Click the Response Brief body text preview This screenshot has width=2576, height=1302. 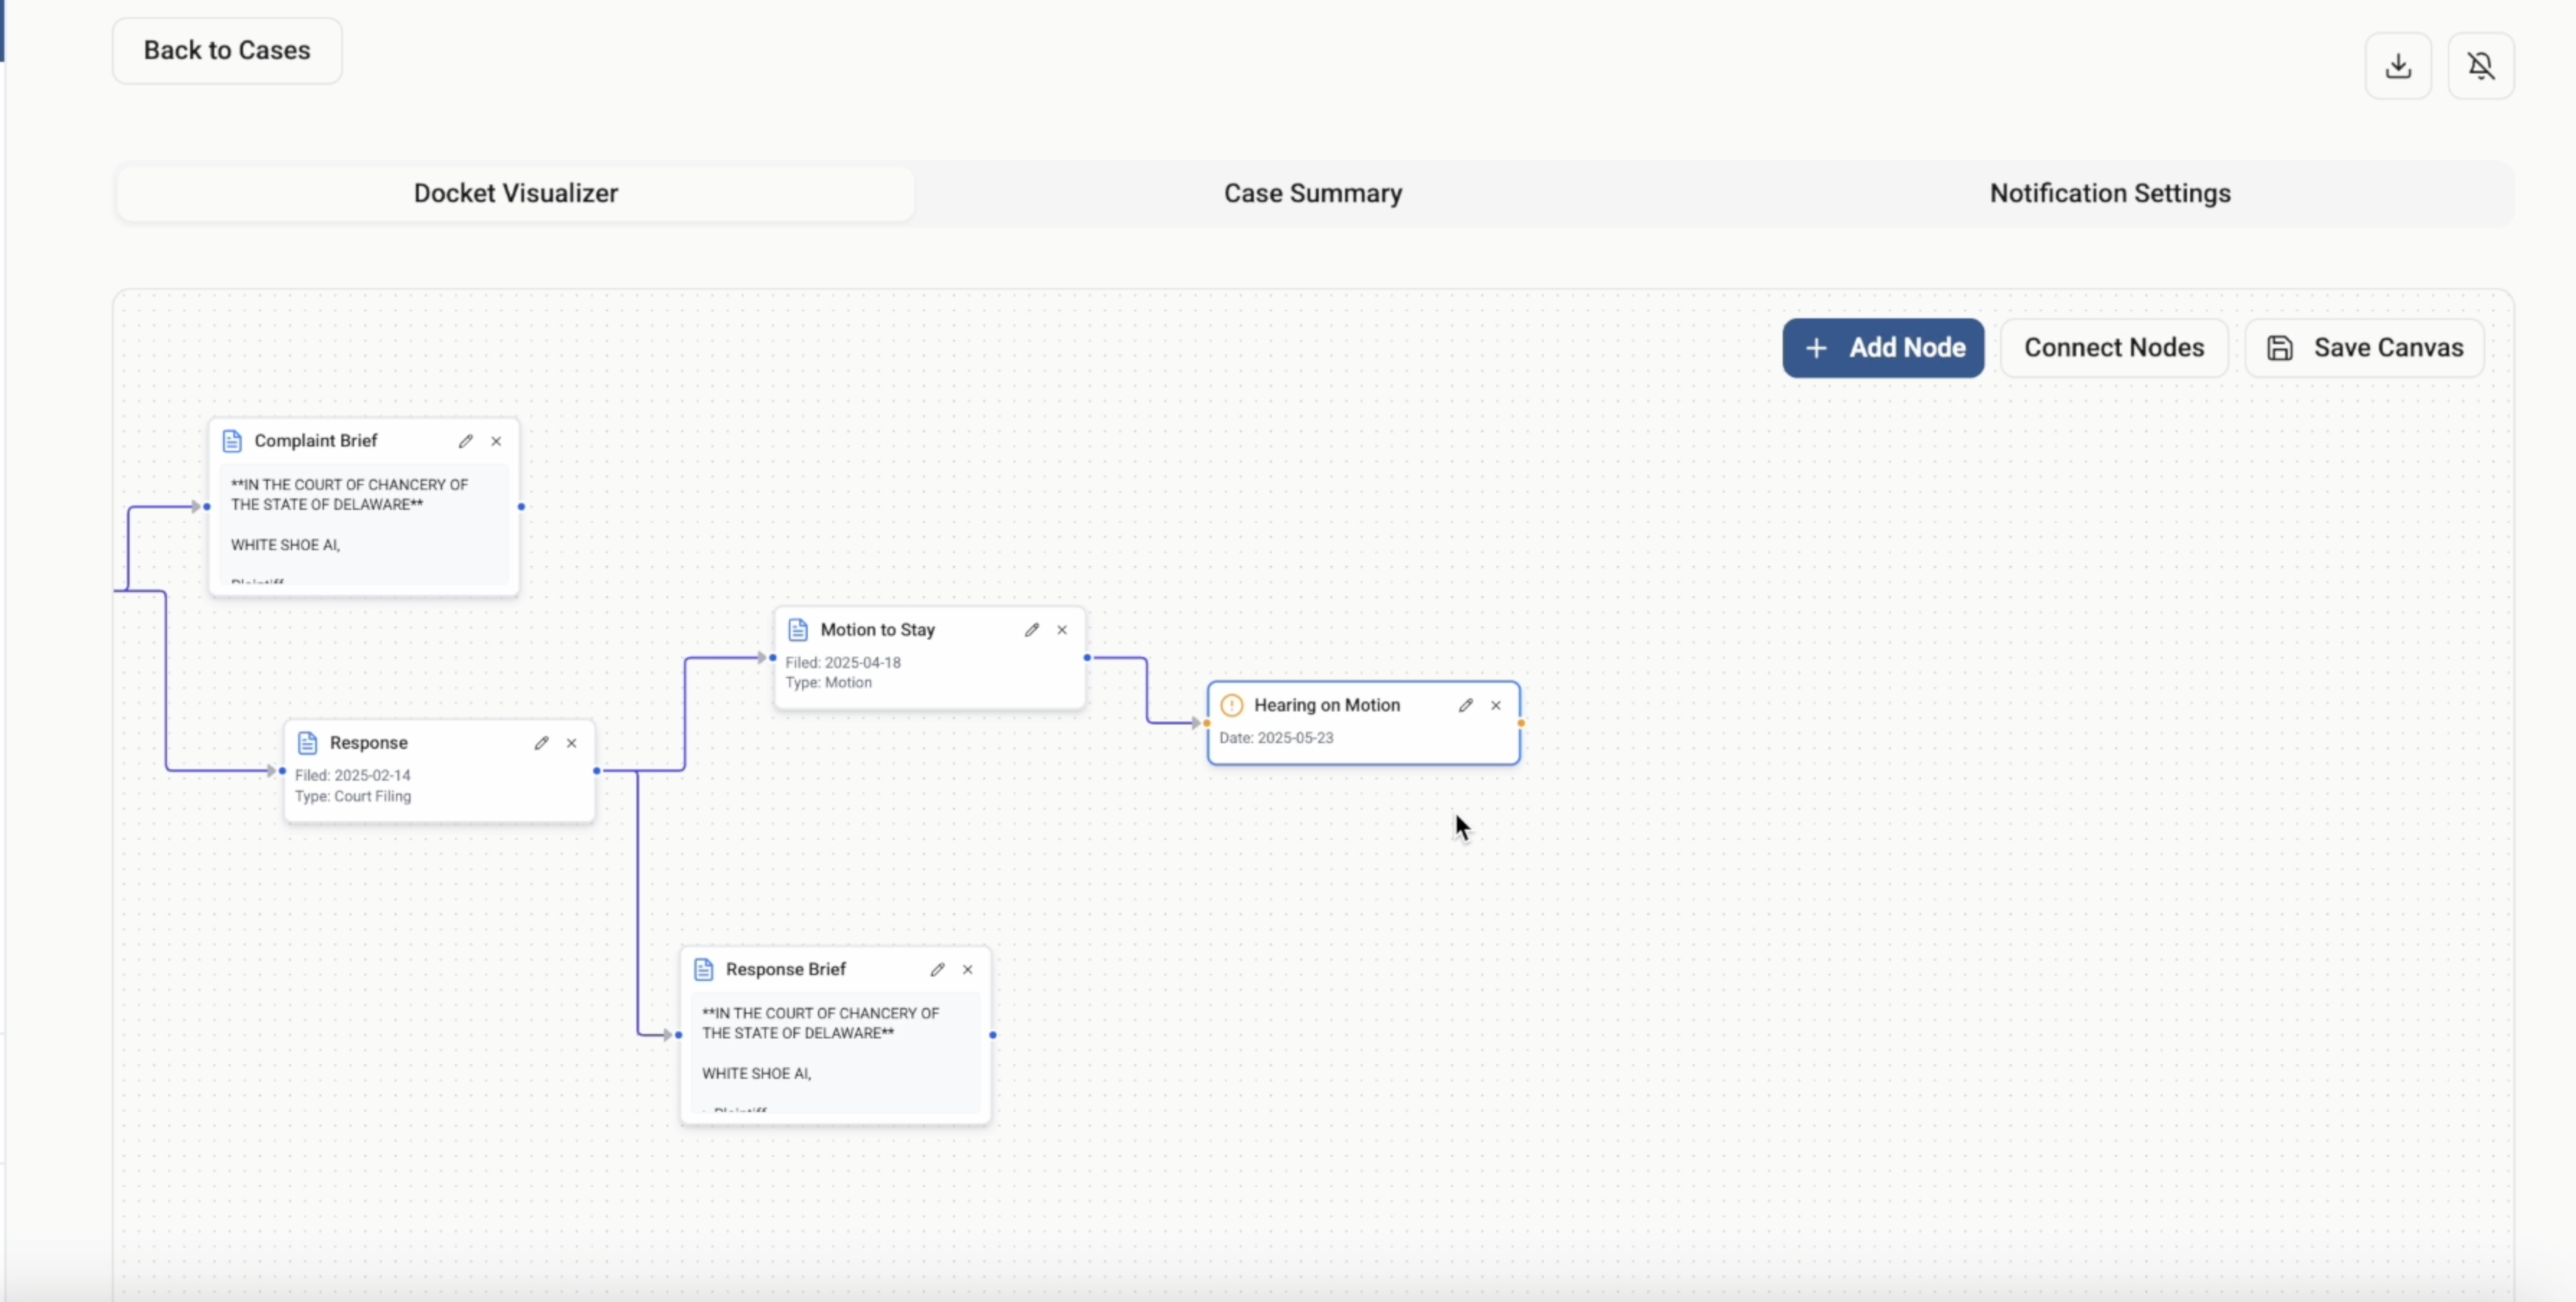(x=836, y=1052)
